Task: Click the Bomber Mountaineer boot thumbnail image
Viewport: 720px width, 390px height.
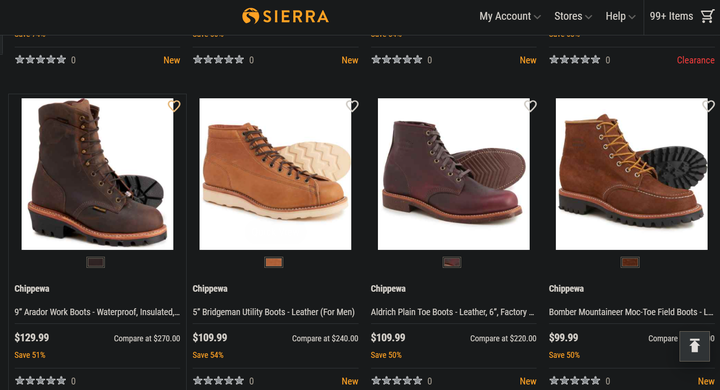Action: tap(631, 174)
